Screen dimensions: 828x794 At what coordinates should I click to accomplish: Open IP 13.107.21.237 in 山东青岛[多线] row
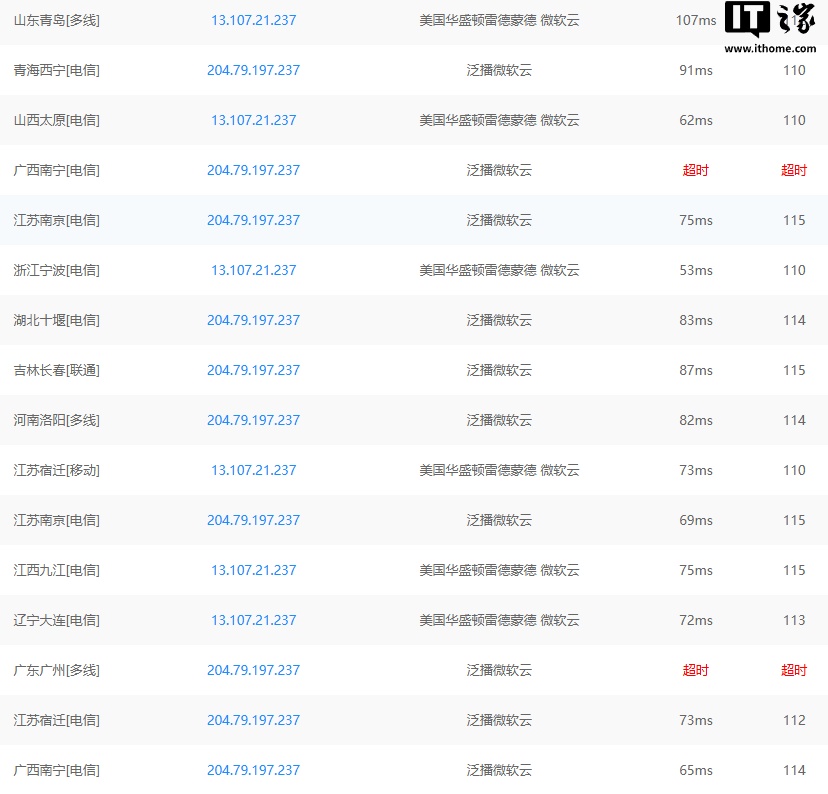(x=253, y=20)
